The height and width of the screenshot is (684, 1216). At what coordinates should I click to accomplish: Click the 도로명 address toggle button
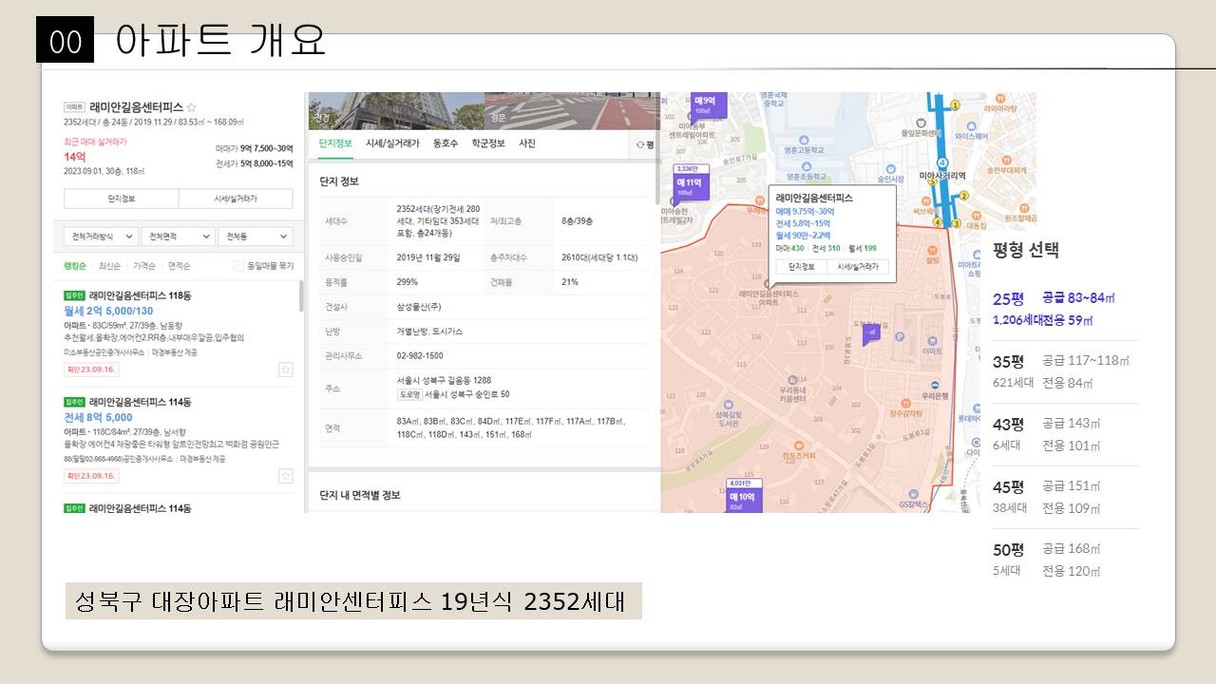pyautogui.click(x=408, y=395)
